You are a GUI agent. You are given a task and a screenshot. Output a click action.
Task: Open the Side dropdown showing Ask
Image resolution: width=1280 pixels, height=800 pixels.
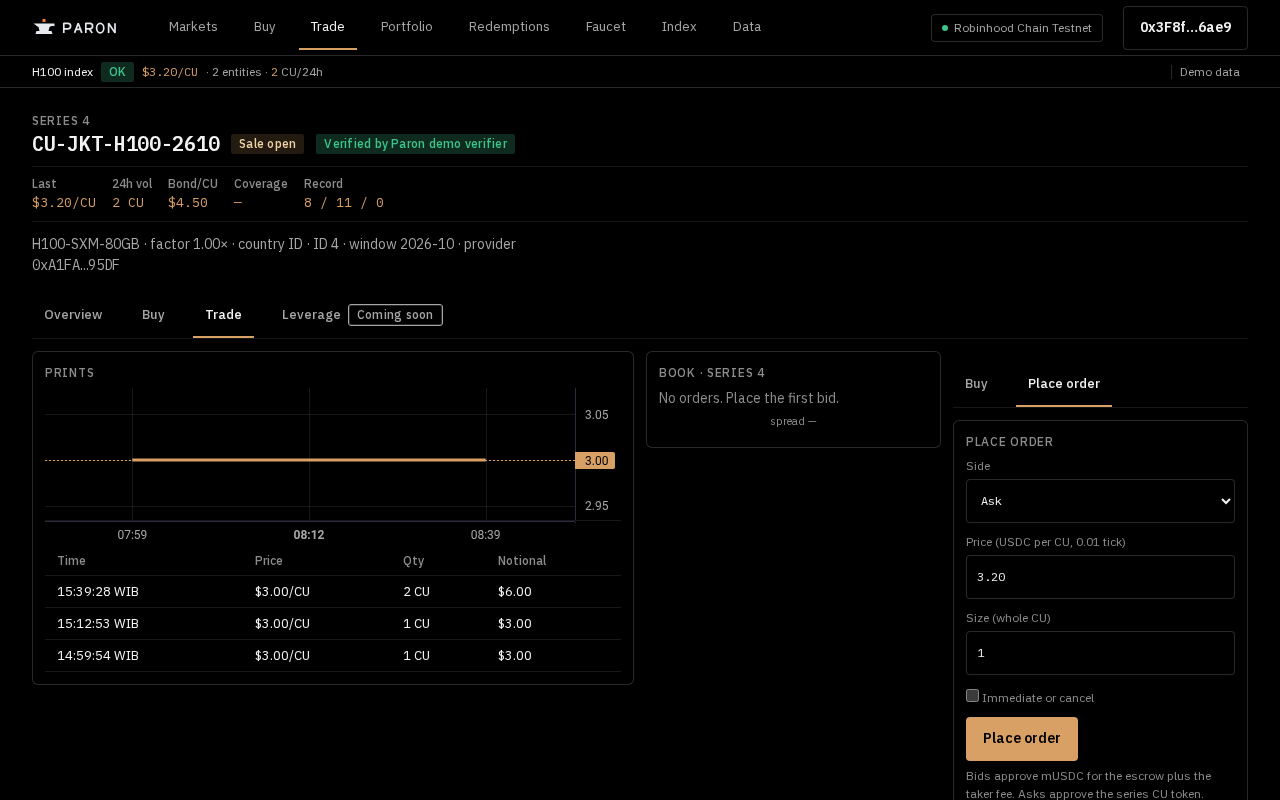1100,501
